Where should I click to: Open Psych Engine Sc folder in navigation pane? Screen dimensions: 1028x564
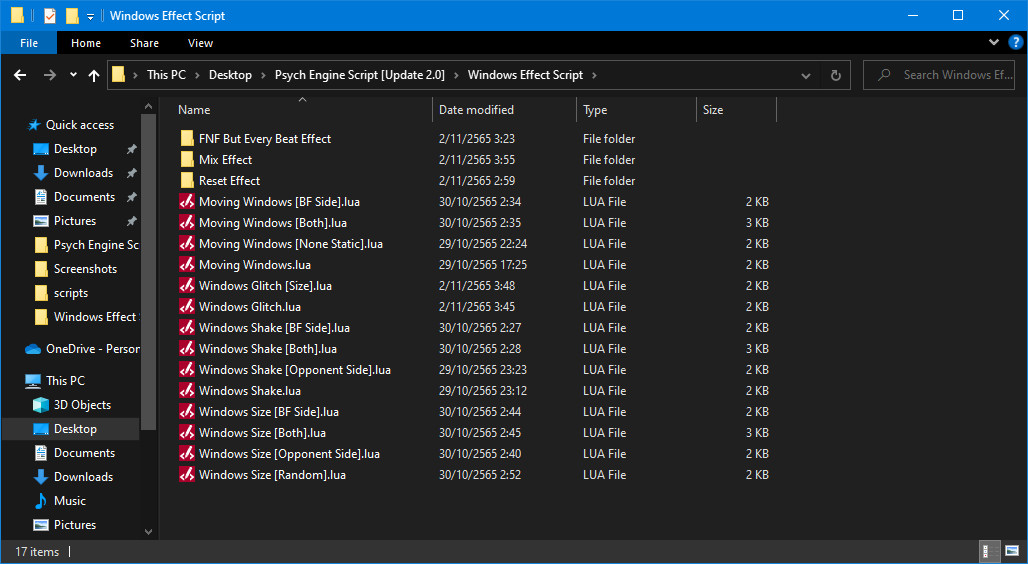[x=96, y=245]
